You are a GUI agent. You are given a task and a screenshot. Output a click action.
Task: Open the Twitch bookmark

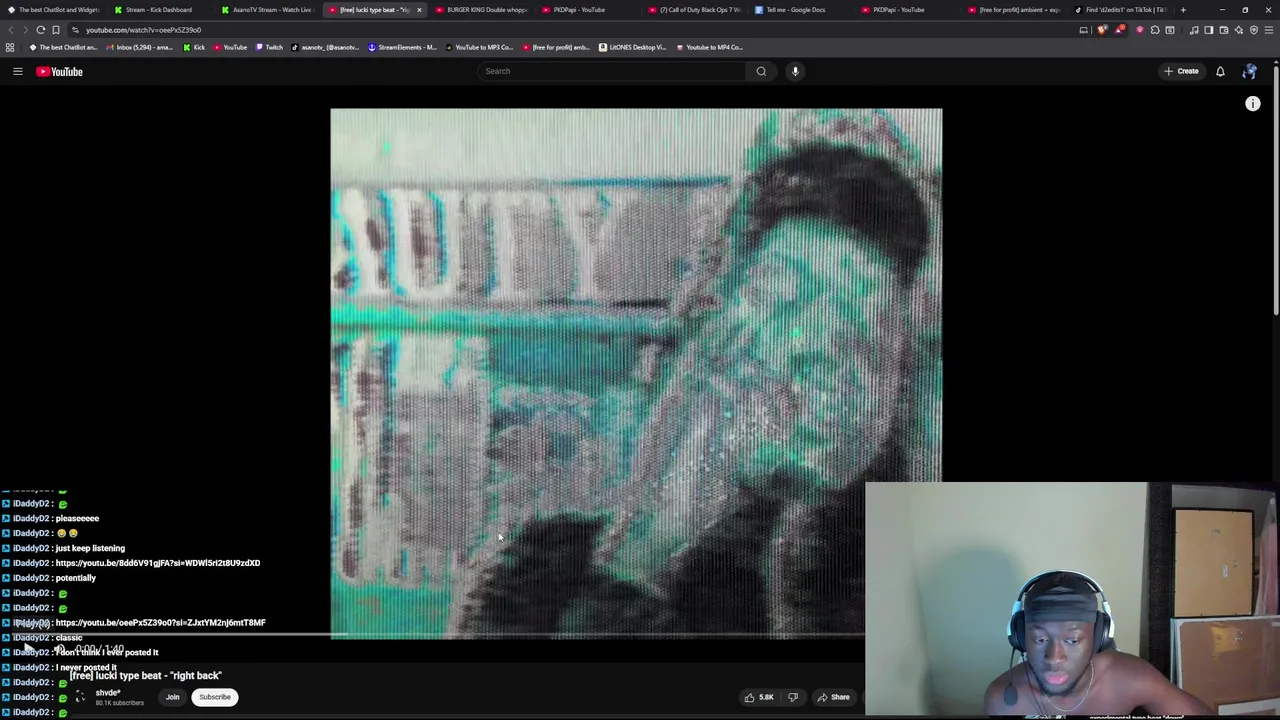(x=269, y=47)
